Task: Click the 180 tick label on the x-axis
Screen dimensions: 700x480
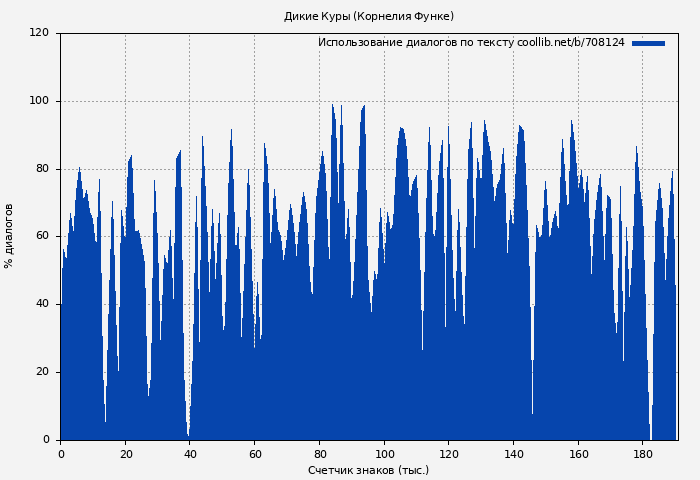Action: [643, 454]
